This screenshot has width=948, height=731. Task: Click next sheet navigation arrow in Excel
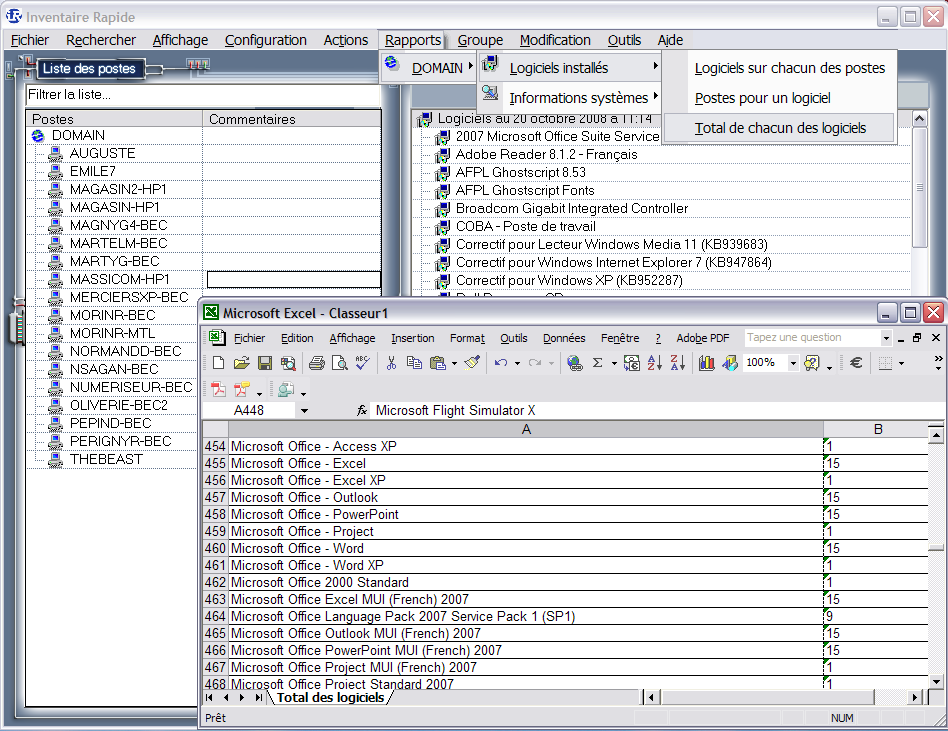pyautogui.click(x=242, y=698)
